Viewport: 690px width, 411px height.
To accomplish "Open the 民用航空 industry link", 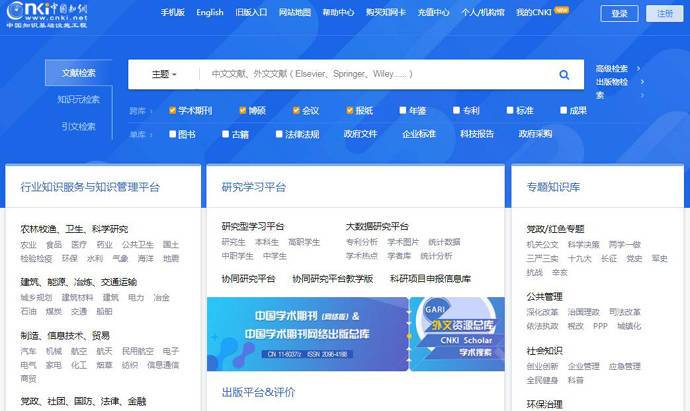I will pyautogui.click(x=138, y=351).
